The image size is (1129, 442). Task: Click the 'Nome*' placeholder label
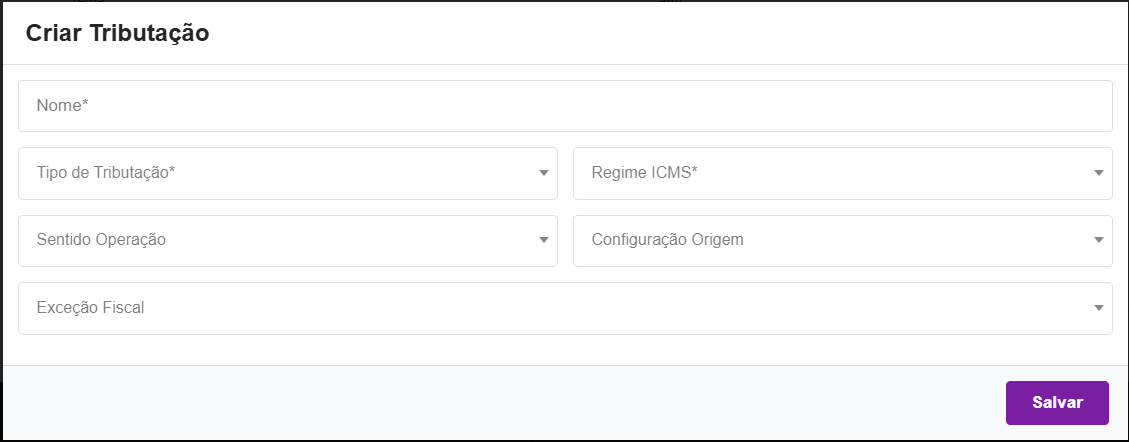pyautogui.click(x=63, y=105)
